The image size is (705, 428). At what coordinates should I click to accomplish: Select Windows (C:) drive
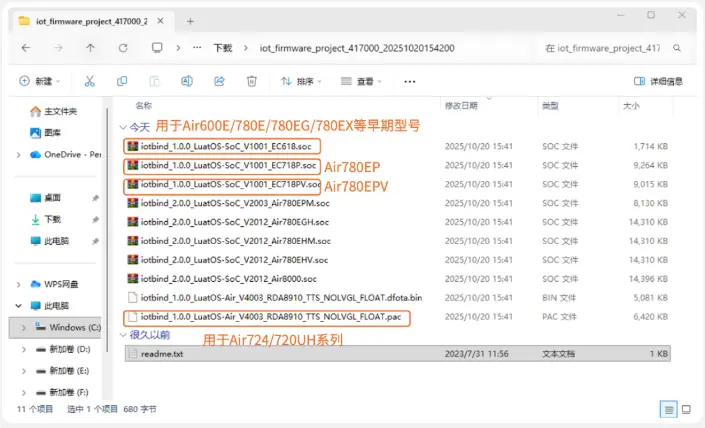click(x=68, y=327)
